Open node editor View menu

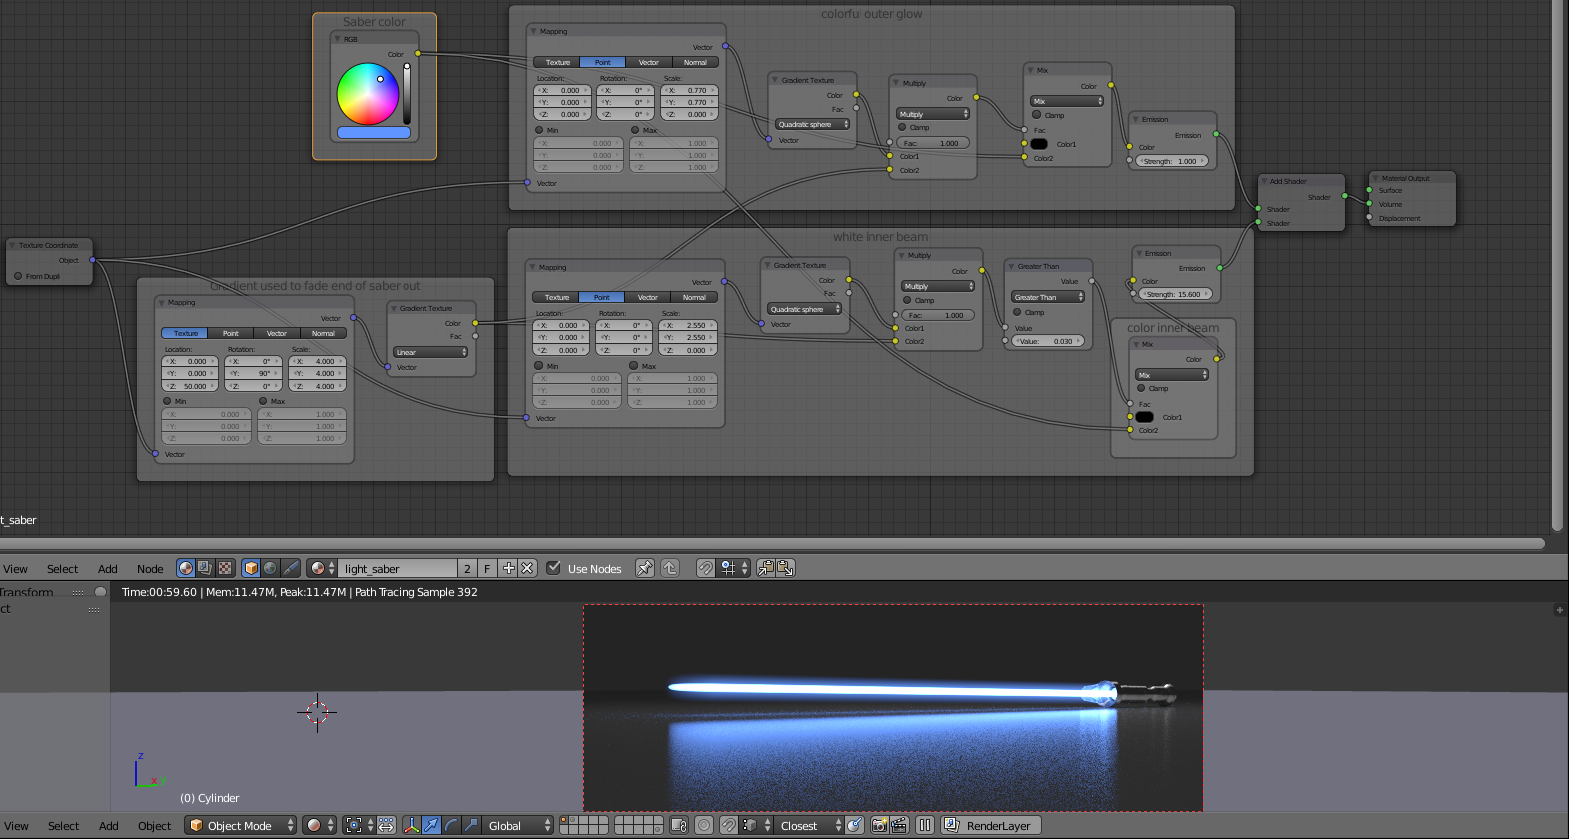click(16, 569)
